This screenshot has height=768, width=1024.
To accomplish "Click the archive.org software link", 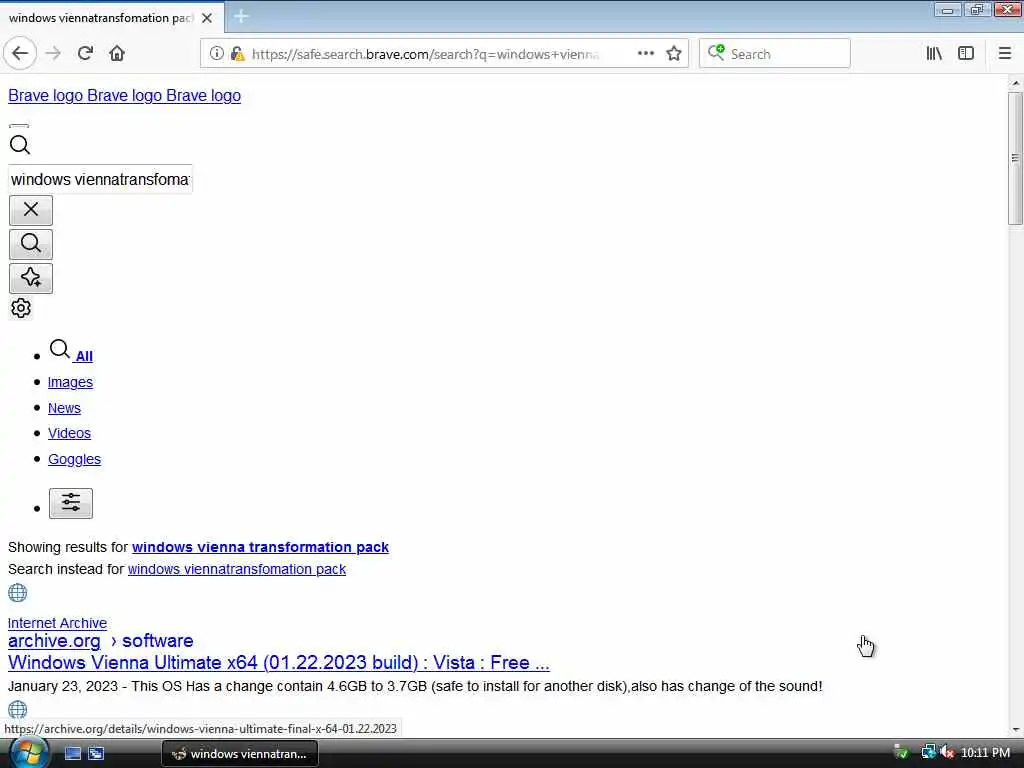I will click(x=101, y=641).
